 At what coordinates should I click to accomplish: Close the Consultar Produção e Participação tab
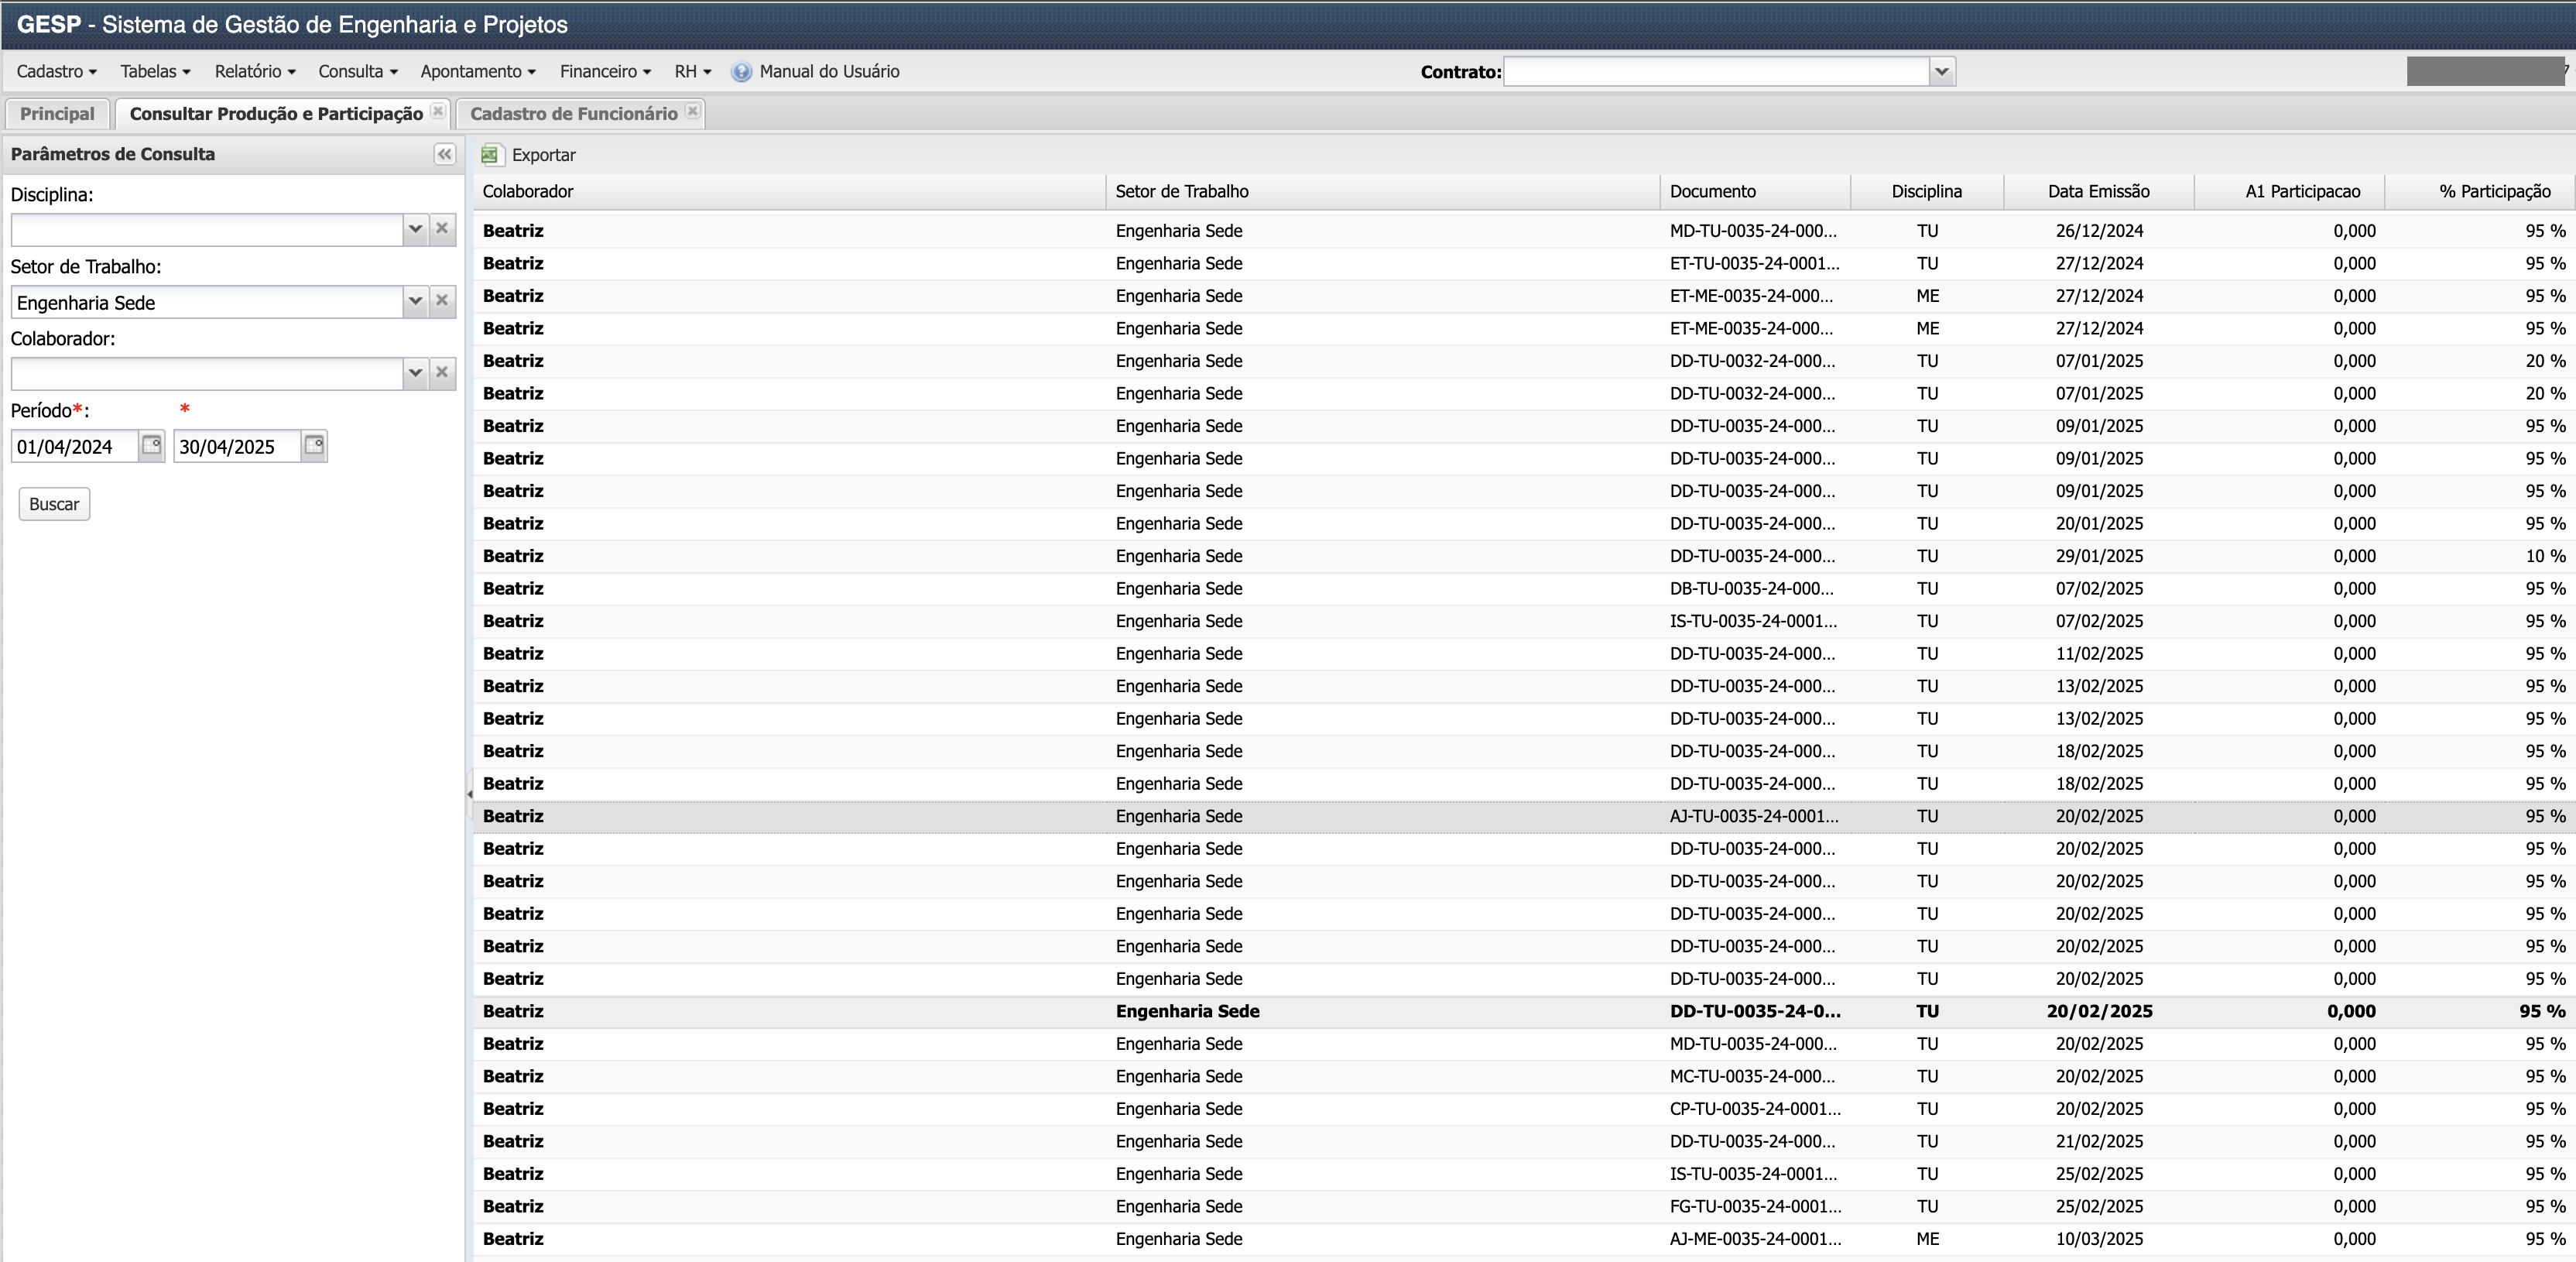point(438,112)
